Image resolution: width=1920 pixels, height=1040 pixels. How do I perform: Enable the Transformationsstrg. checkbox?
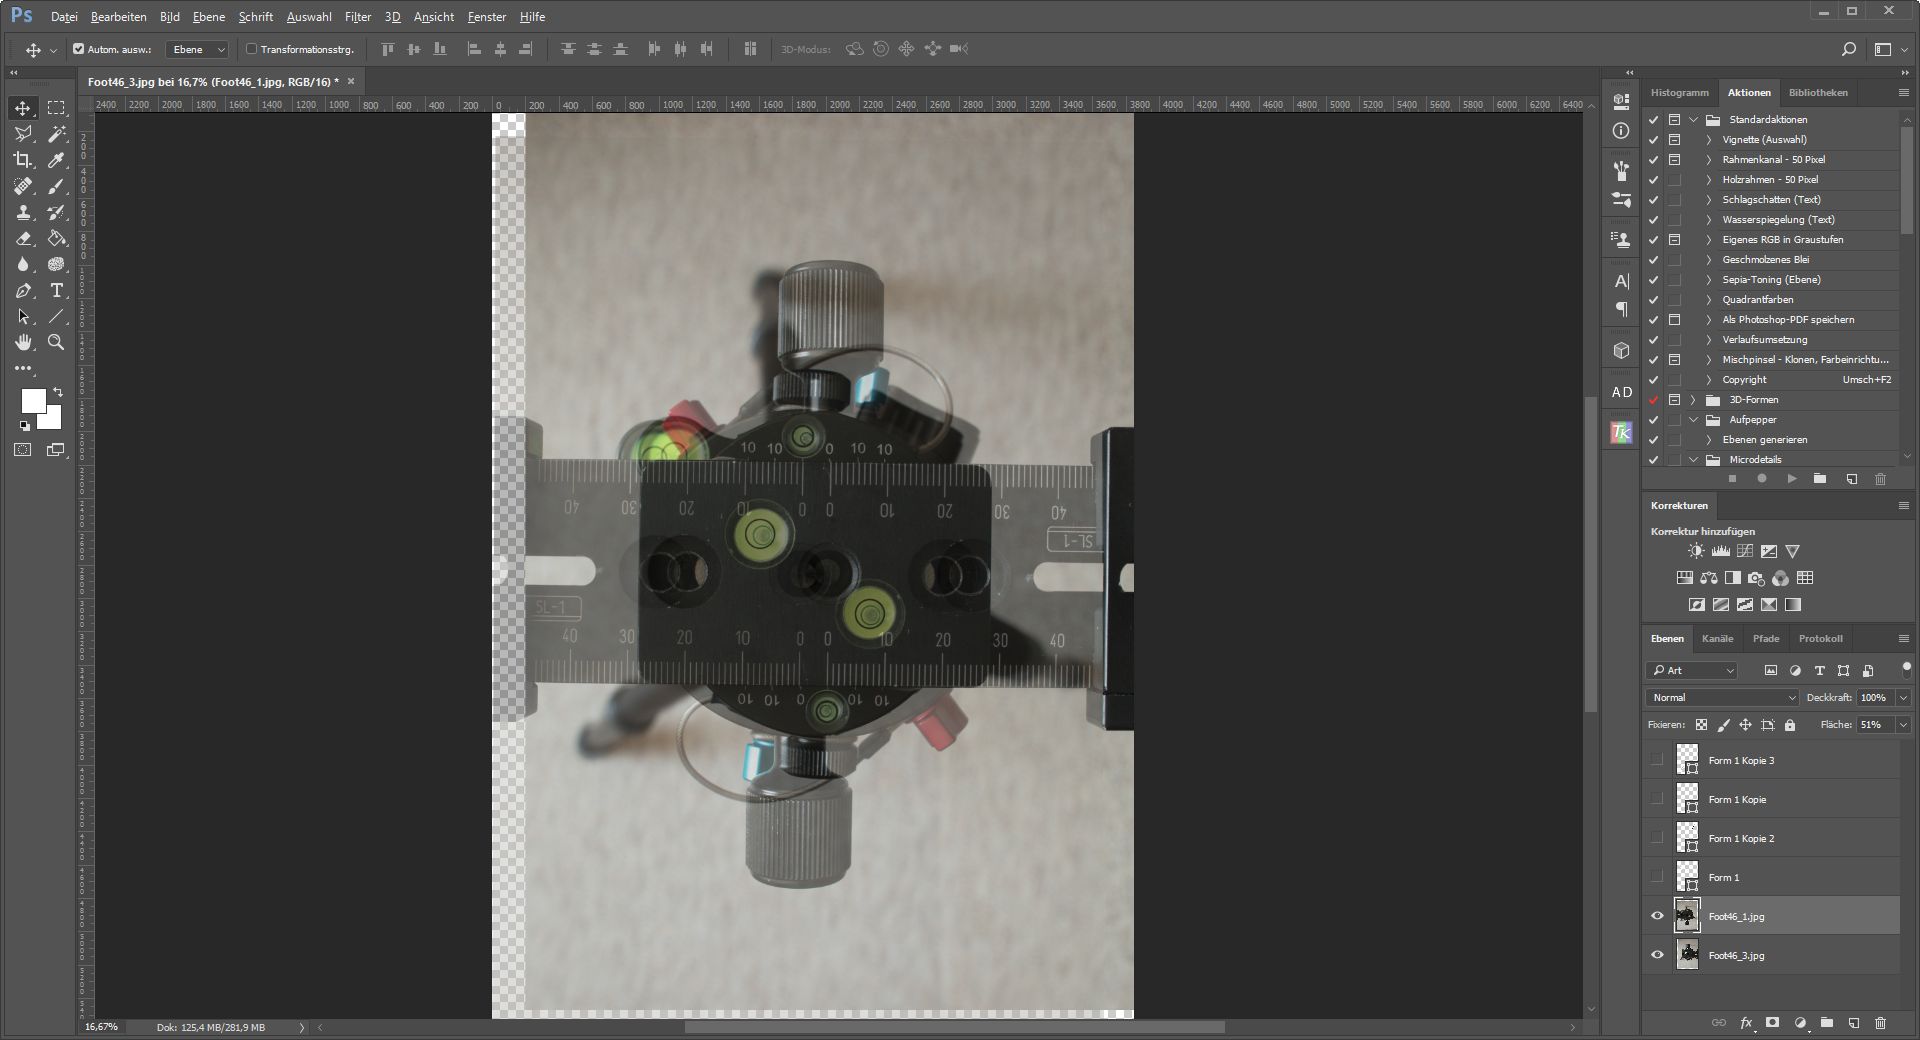click(x=252, y=49)
